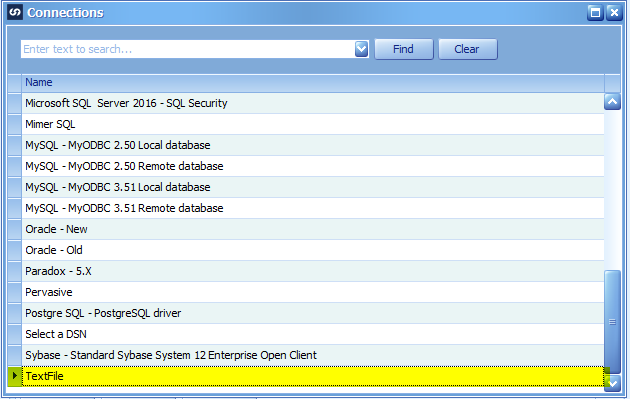Select 'MySQL - MyODBC 3.51 Local database'
Viewport: 630px width, 399px height.
click(313, 187)
